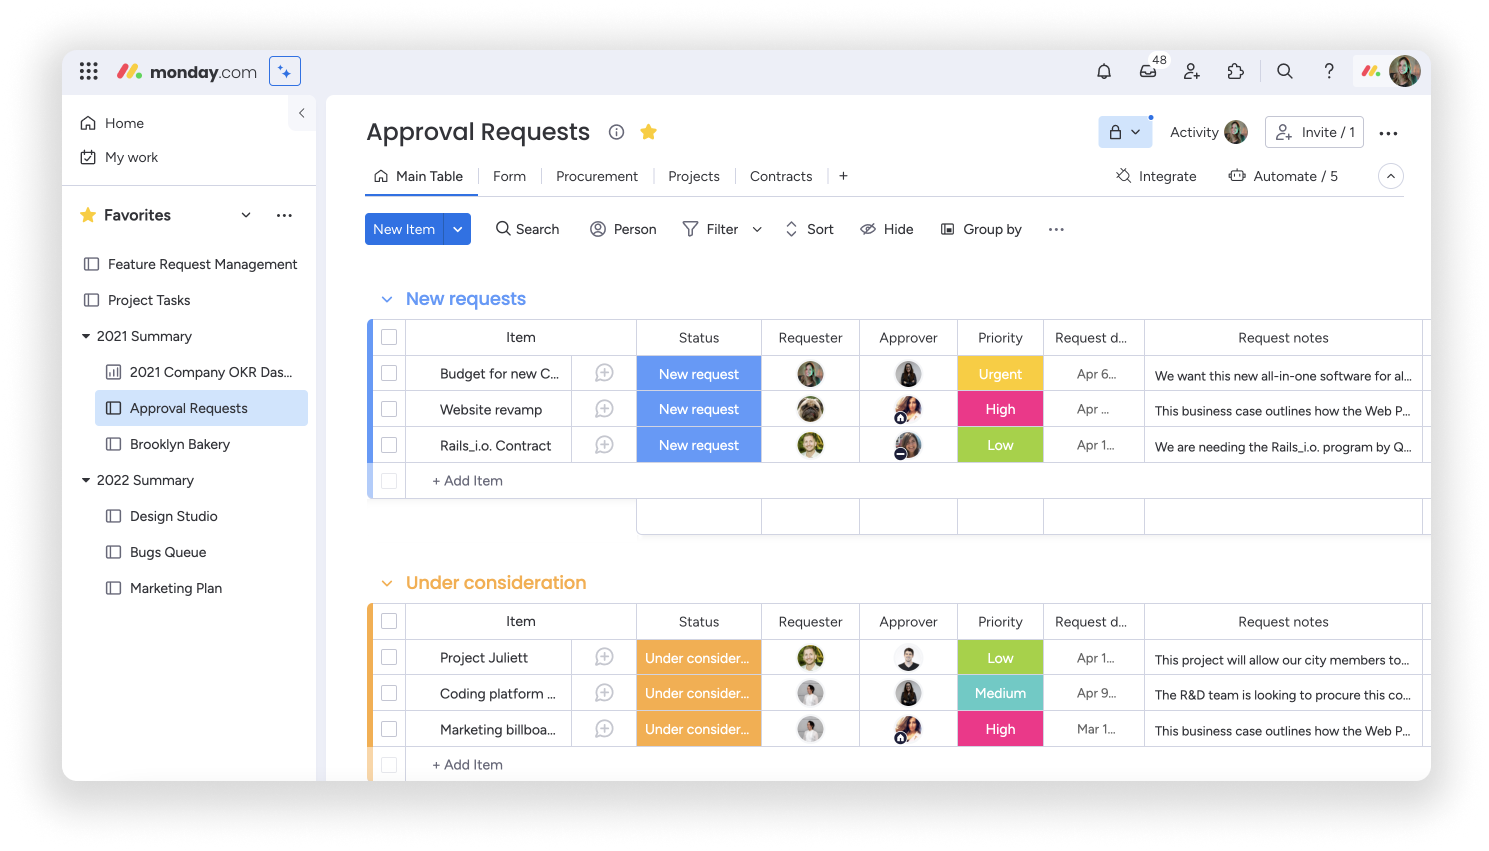1489x851 pixels.
Task: Click the Urgent priority color cell
Action: (x=1000, y=374)
